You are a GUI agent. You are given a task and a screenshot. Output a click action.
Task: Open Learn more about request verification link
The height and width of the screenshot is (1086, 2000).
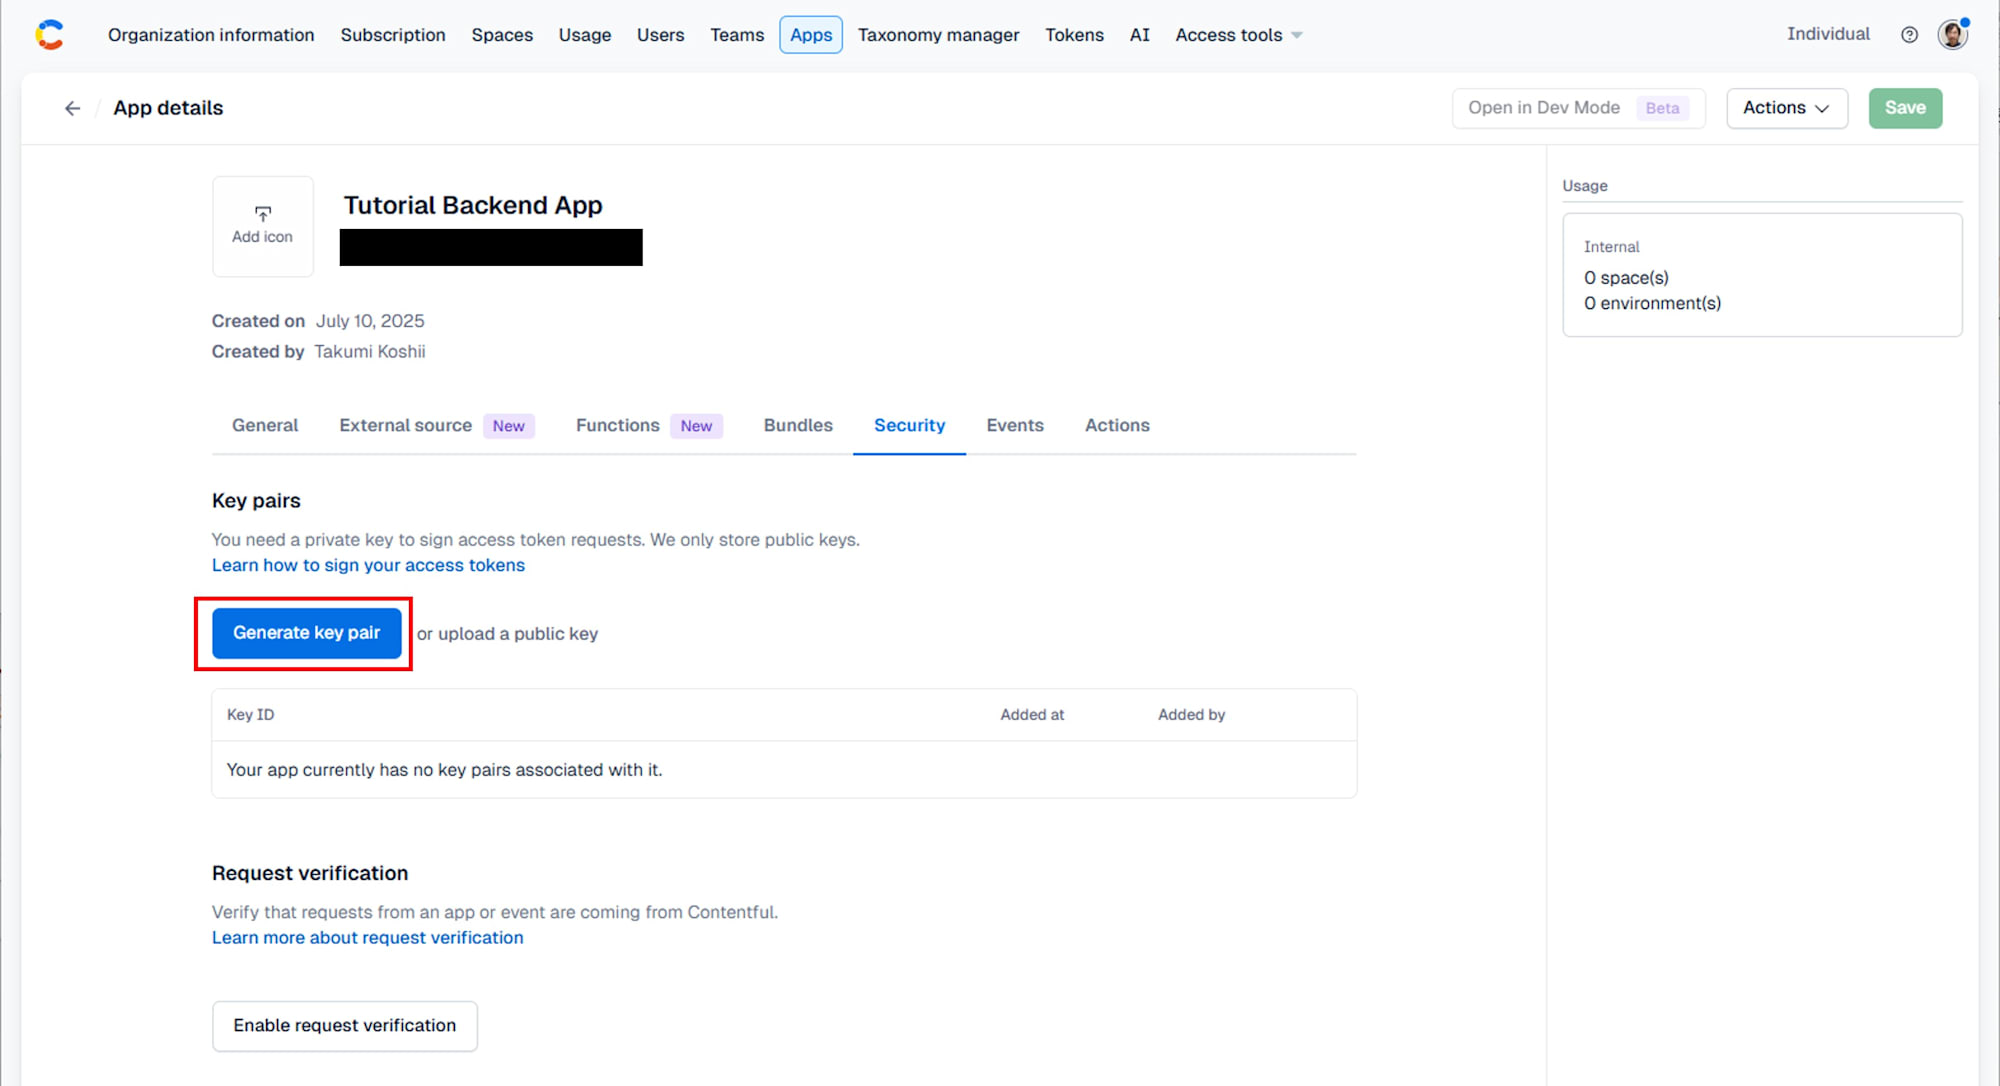[367, 938]
